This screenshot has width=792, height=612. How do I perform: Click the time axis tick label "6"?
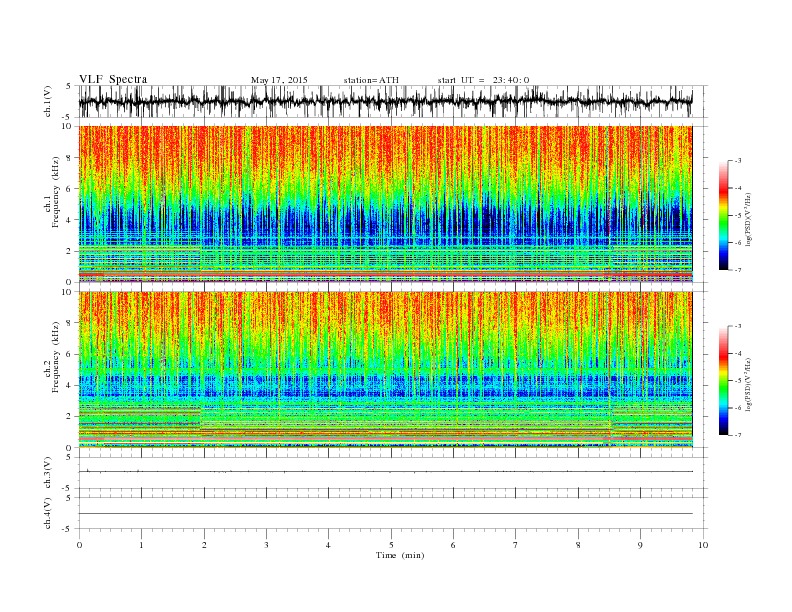click(454, 545)
